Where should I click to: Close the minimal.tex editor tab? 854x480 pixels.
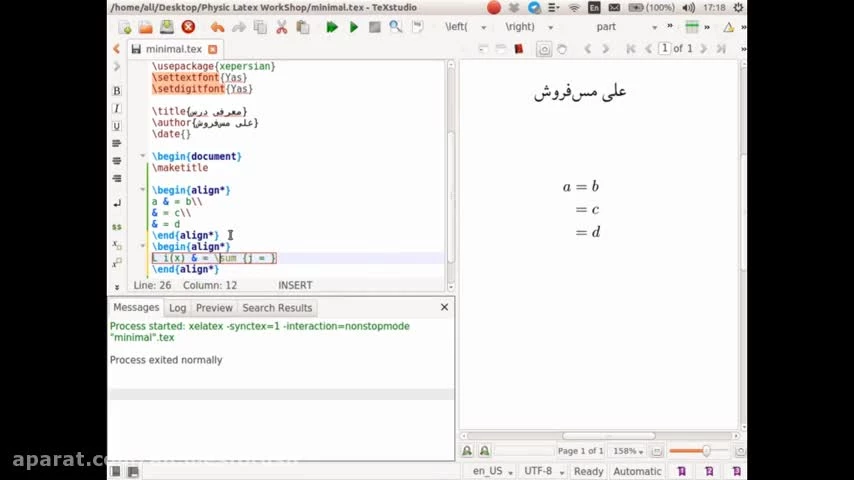[212, 49]
